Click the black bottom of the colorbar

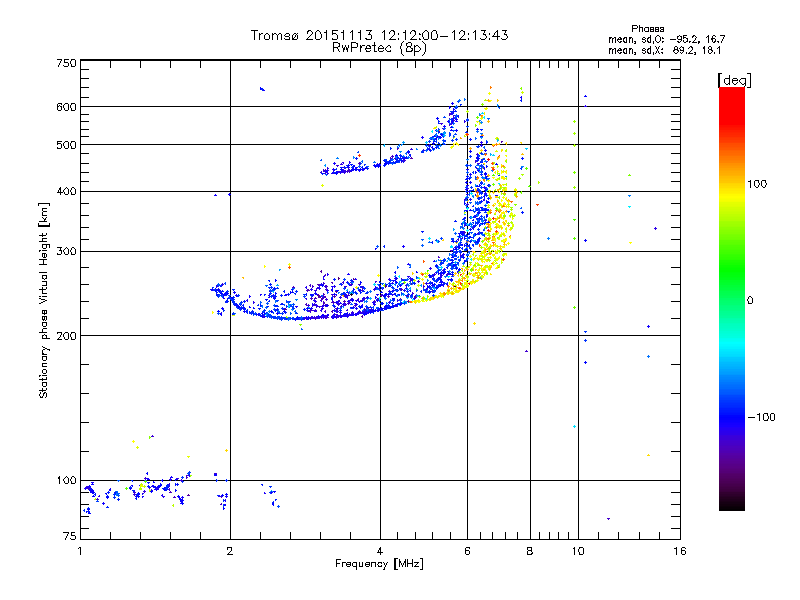click(x=732, y=504)
